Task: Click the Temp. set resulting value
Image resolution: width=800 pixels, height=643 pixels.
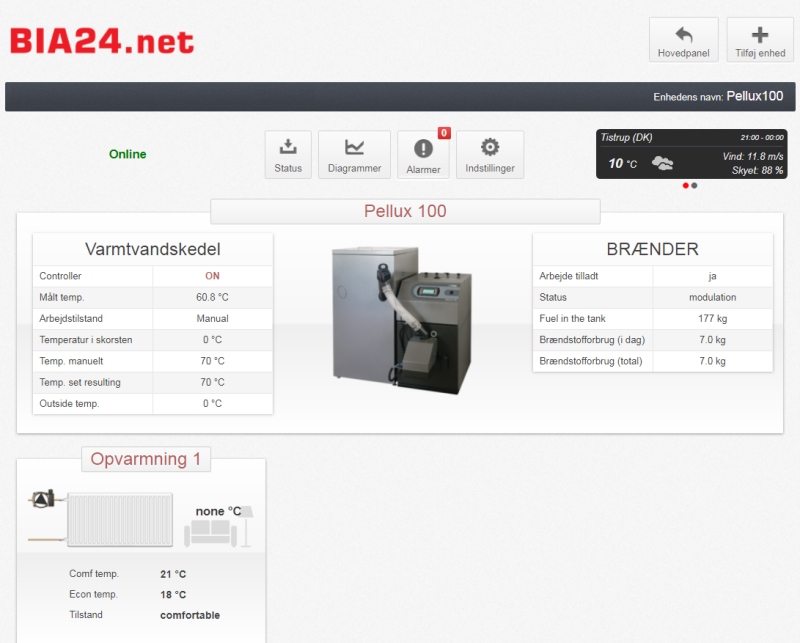Action: 212,382
